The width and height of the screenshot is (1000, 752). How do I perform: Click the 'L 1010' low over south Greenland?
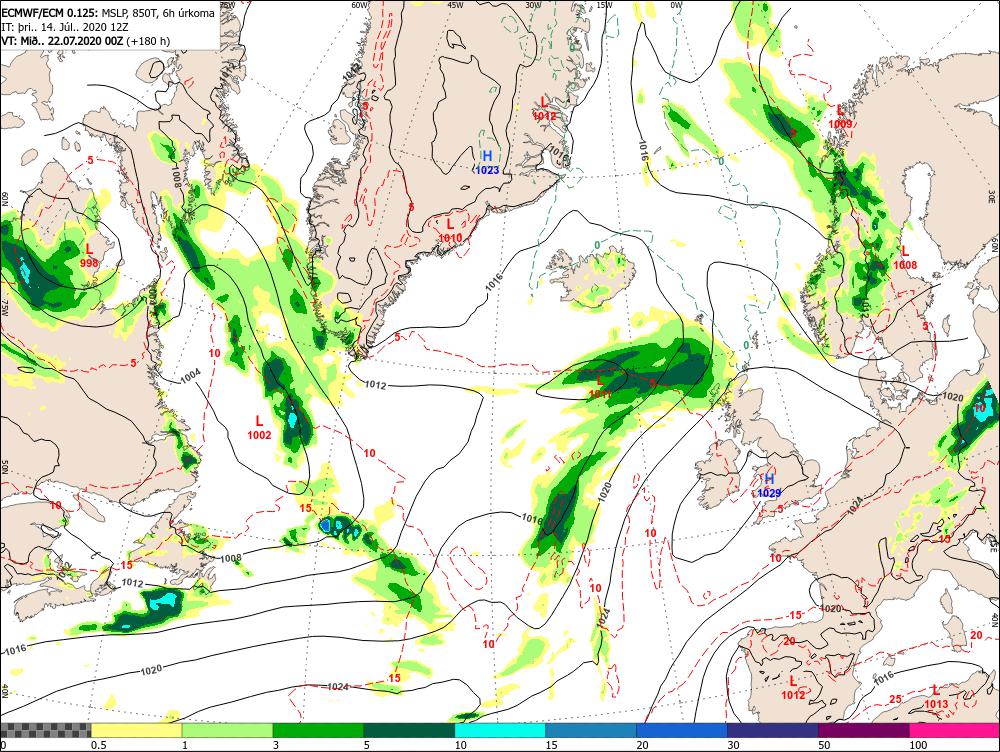[x=450, y=230]
